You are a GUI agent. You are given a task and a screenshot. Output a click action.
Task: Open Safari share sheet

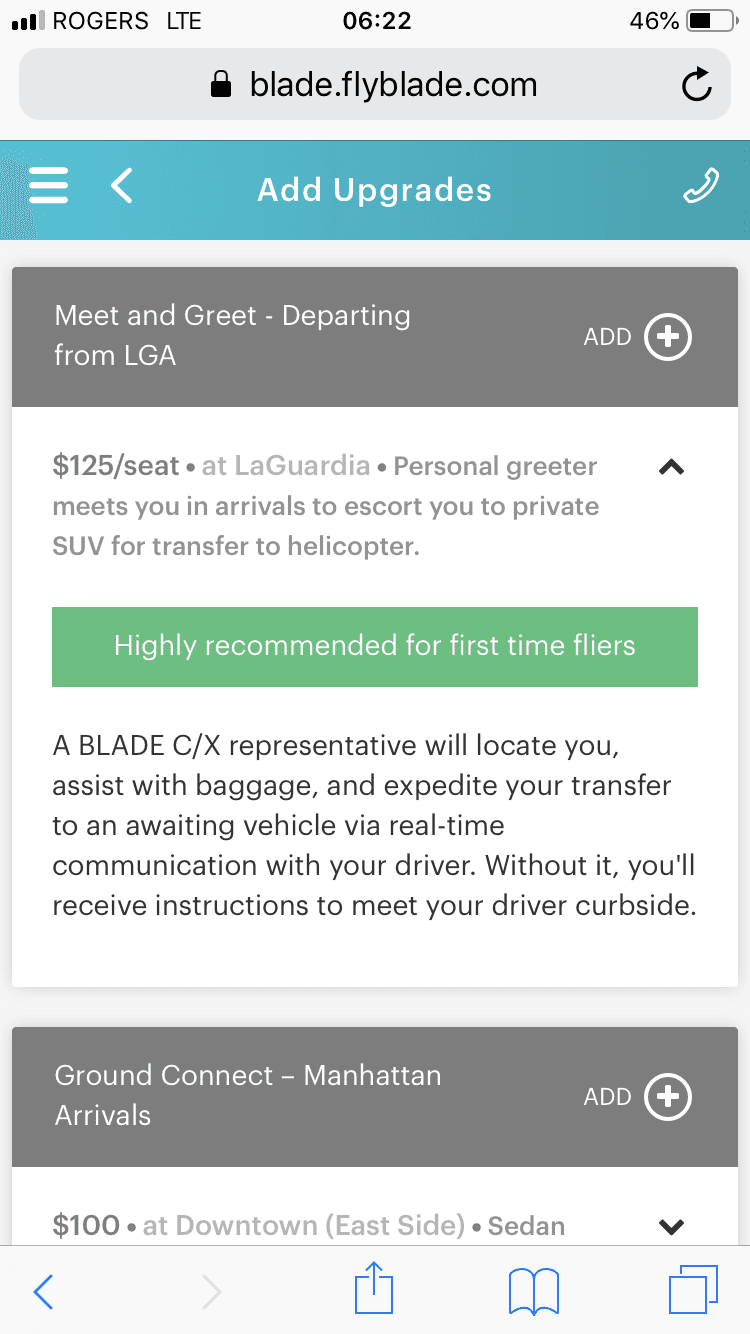[x=375, y=1290]
